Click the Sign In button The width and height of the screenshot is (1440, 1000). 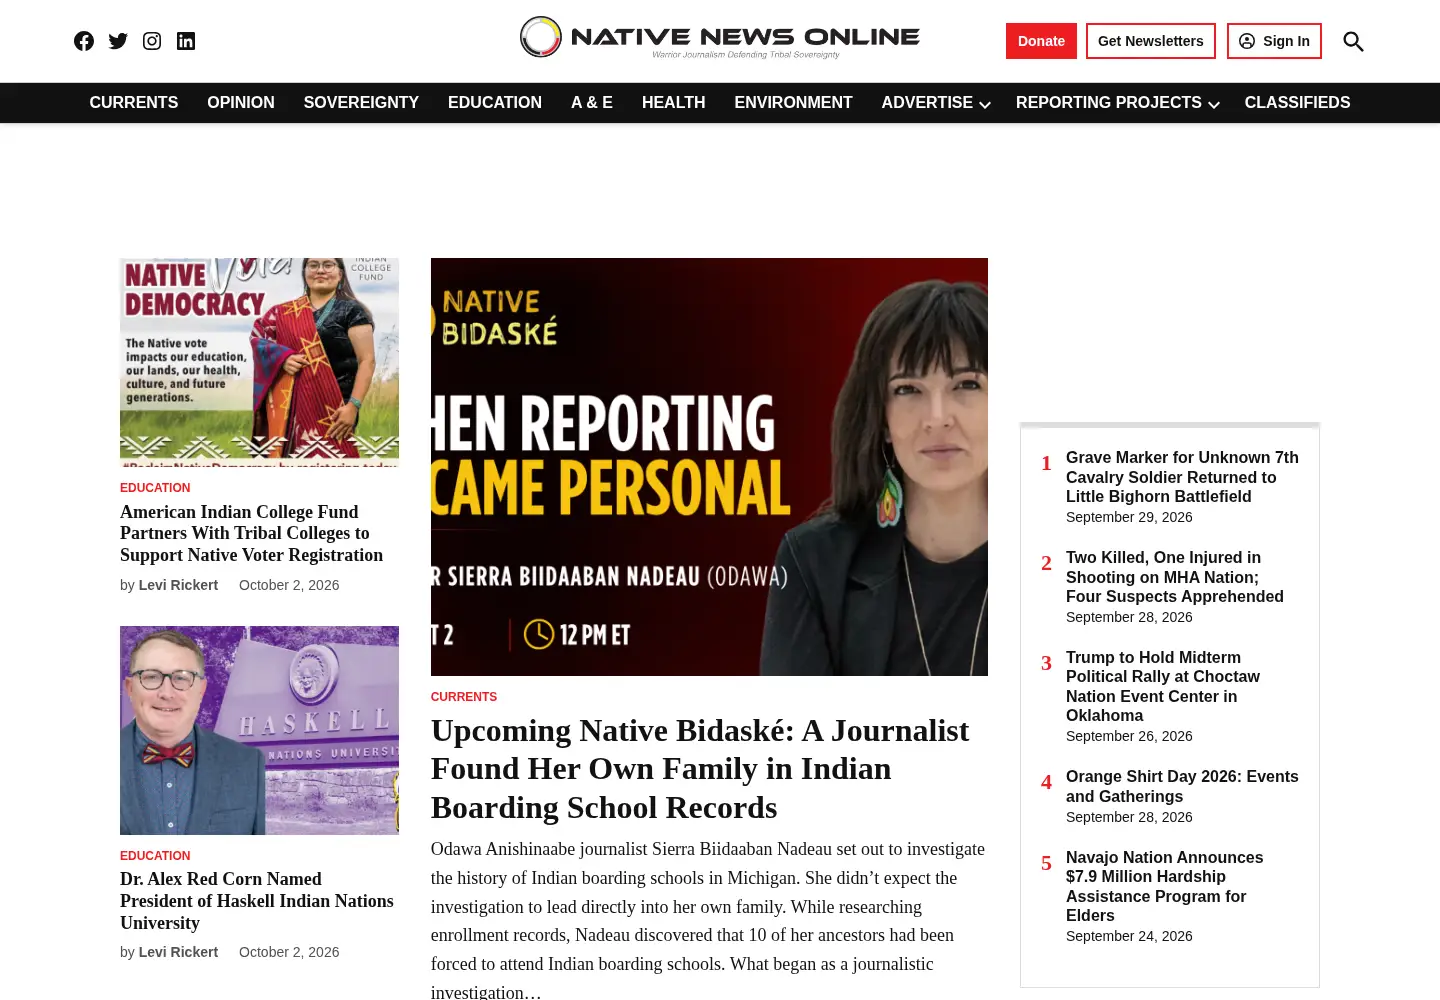pos(1274,41)
